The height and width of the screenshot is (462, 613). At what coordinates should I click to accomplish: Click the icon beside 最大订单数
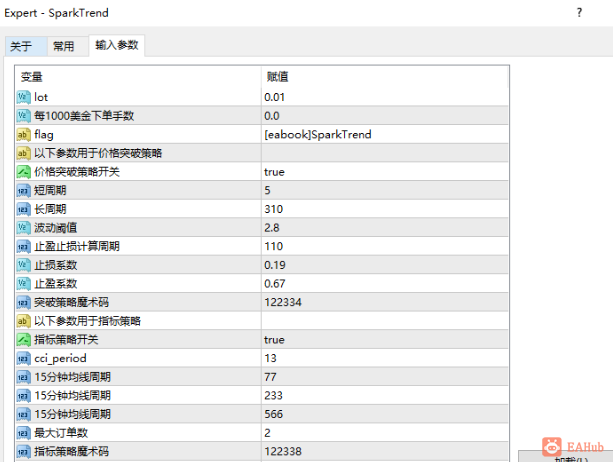[23, 433]
